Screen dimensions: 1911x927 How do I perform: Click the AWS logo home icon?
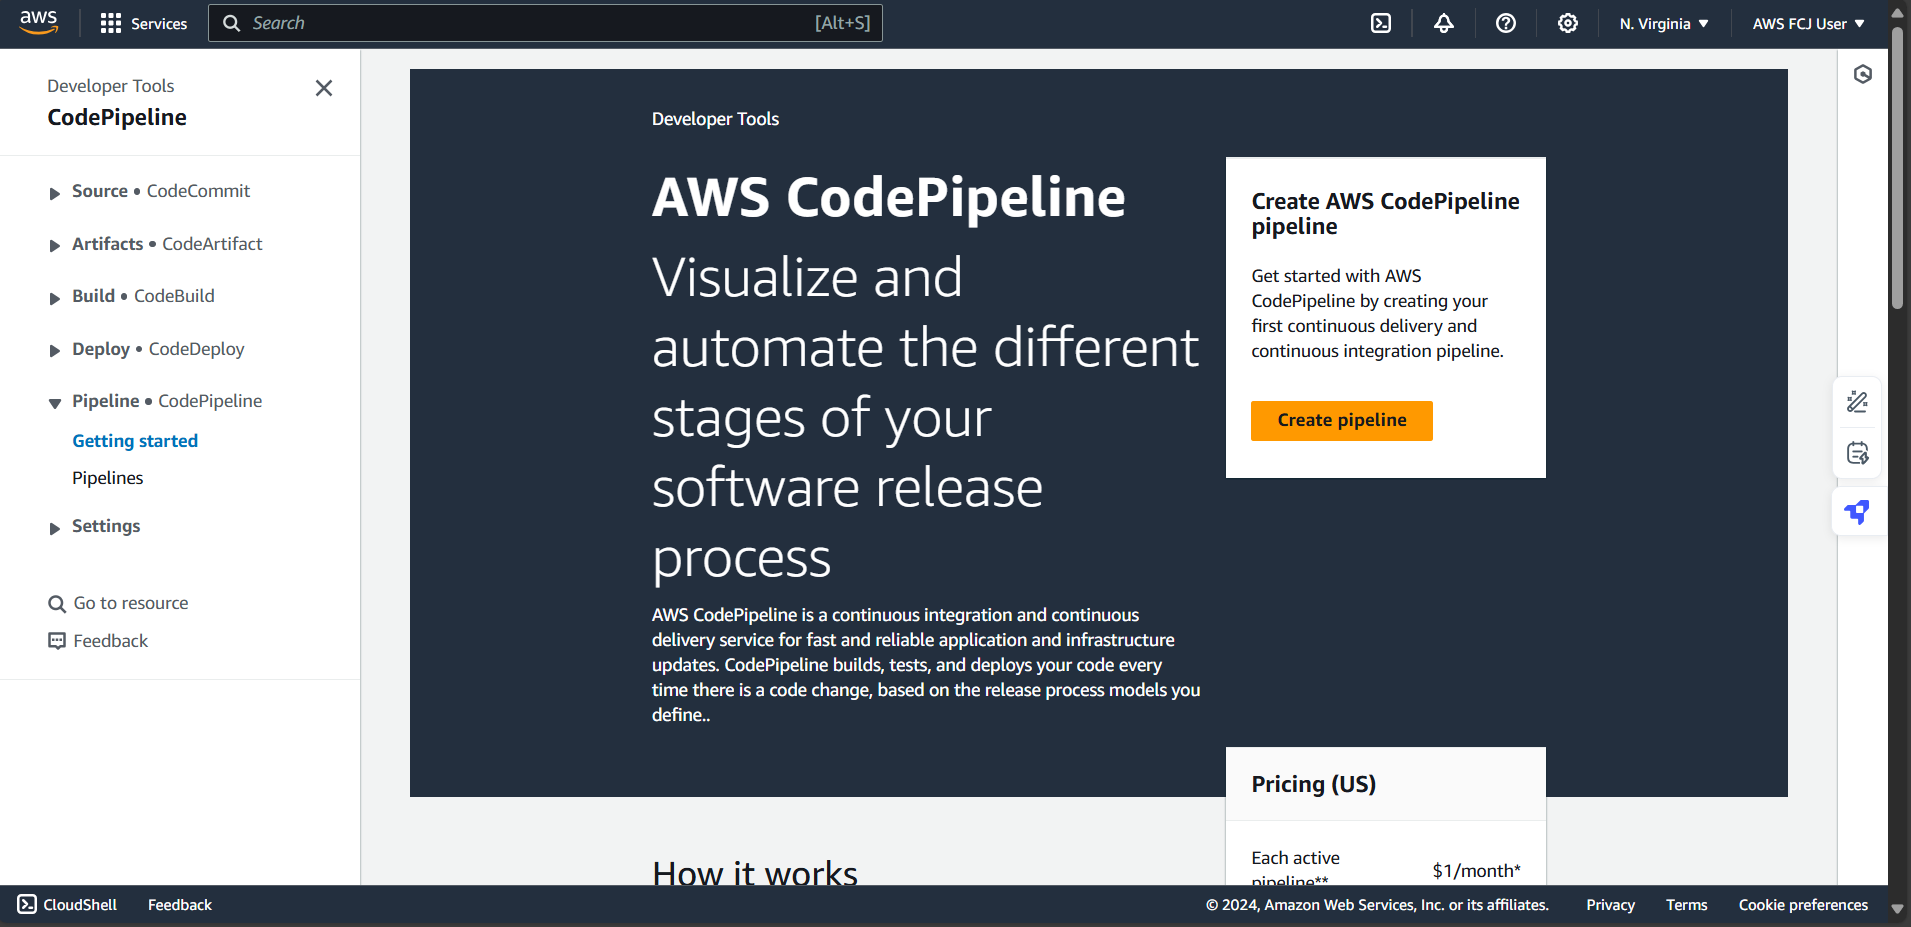(x=39, y=22)
